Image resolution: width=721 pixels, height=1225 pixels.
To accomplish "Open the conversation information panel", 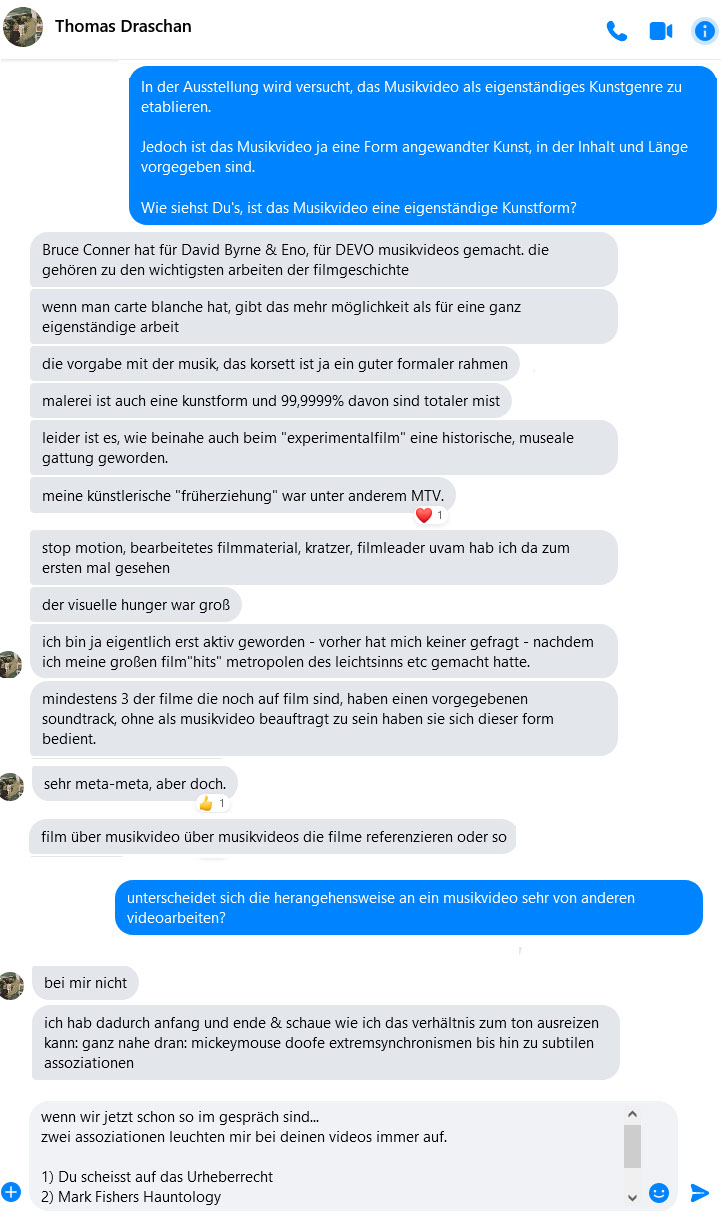I will (x=704, y=31).
